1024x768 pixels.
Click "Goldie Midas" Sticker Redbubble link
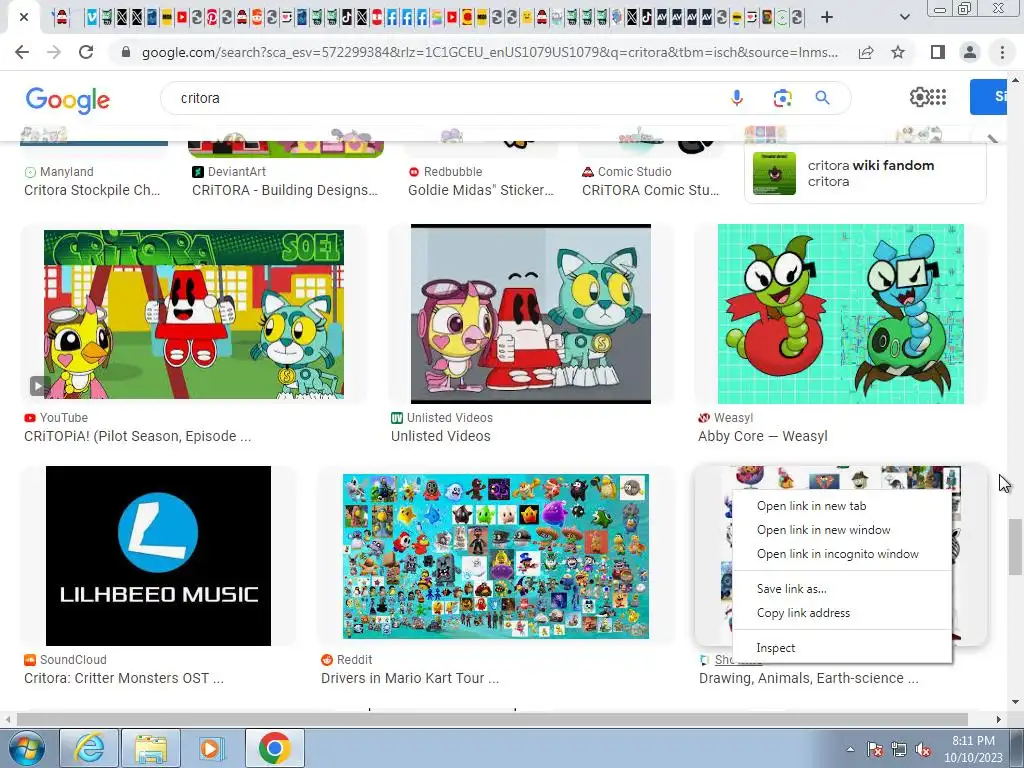coord(481,190)
